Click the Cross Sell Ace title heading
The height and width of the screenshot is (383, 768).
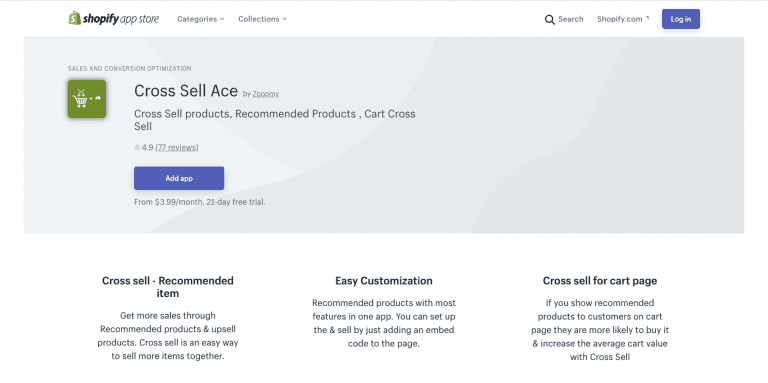point(186,91)
